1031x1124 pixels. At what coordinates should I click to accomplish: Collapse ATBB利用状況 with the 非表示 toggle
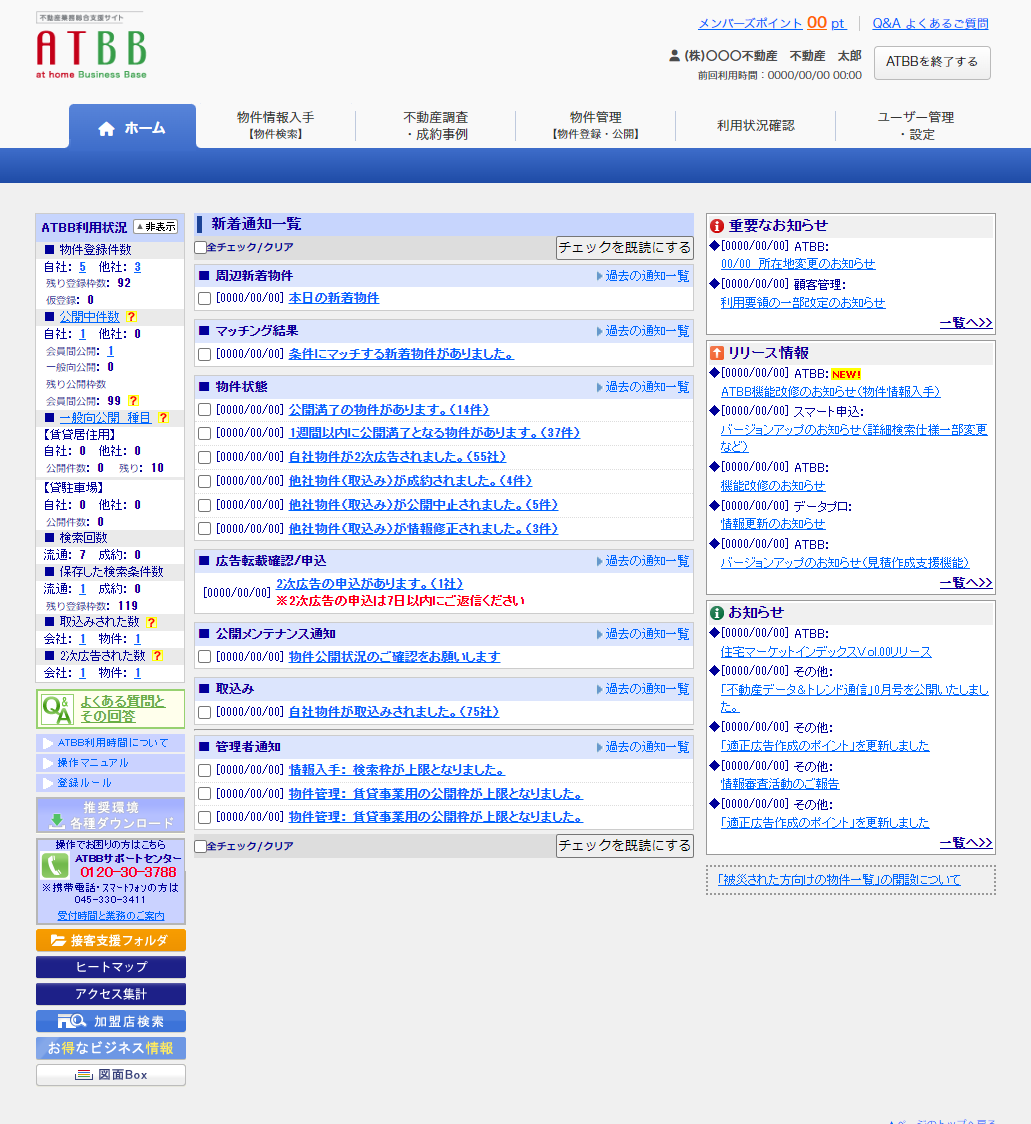tap(156, 227)
